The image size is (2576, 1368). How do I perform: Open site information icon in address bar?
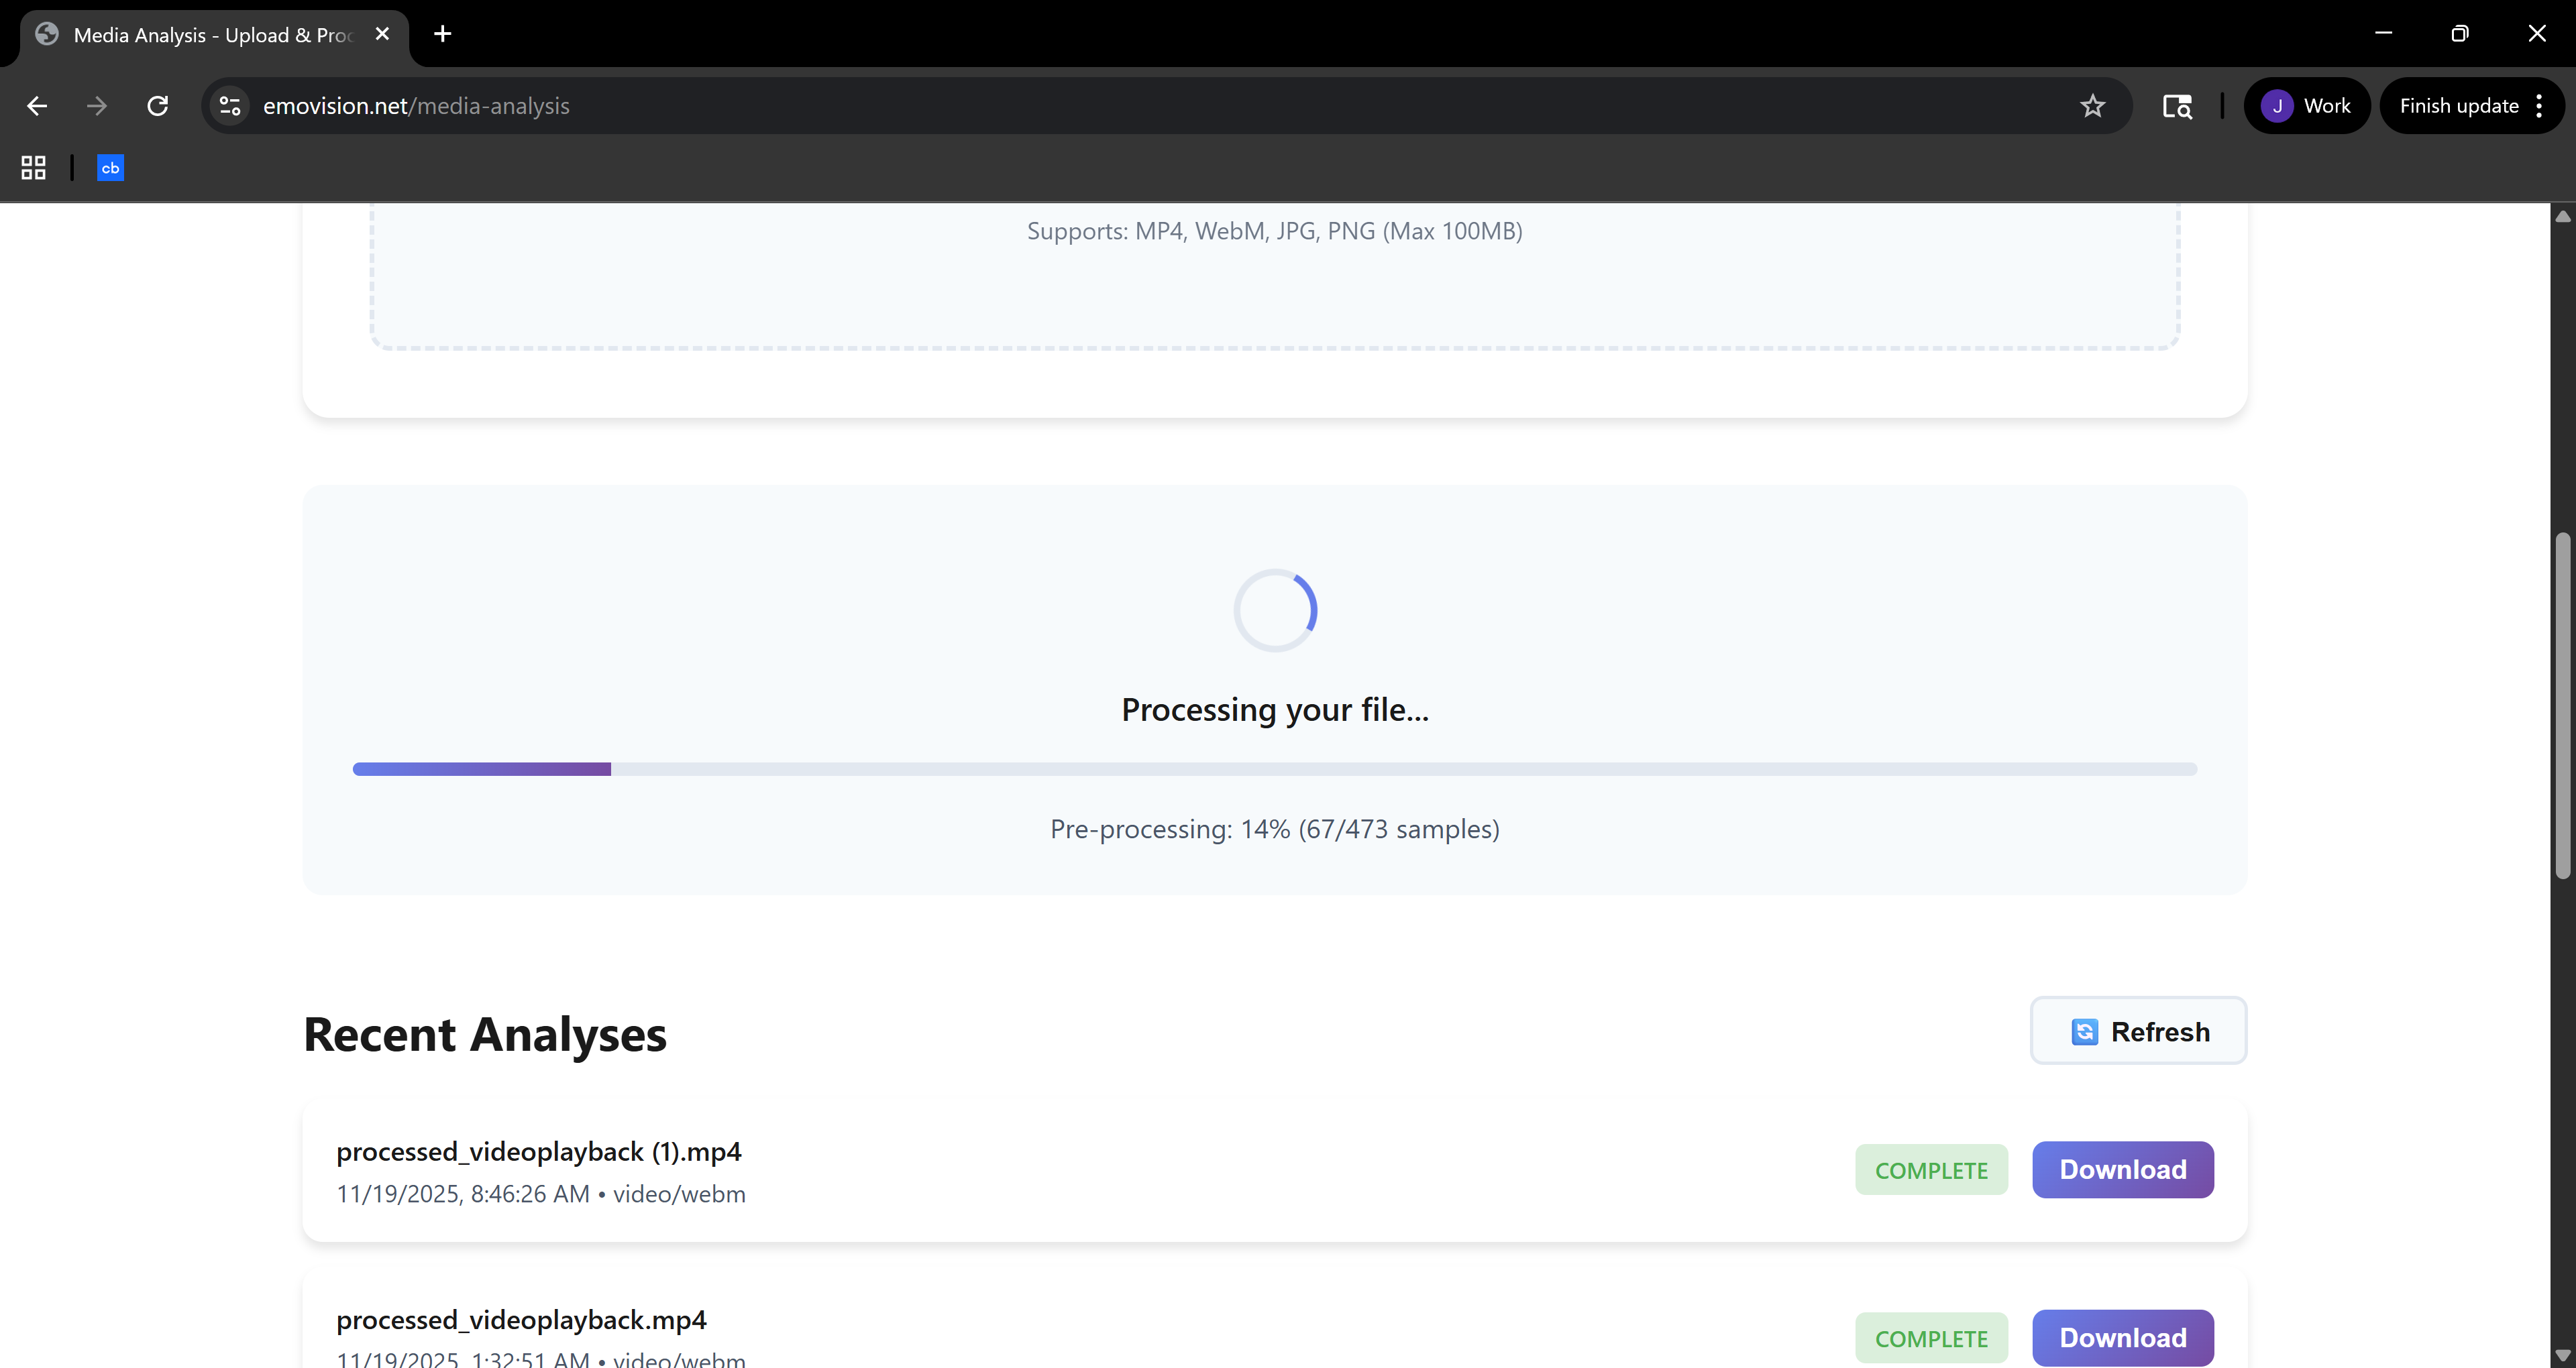coord(230,106)
